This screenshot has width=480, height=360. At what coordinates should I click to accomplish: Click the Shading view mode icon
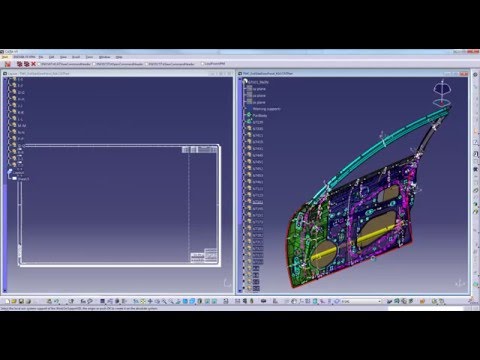point(199,301)
